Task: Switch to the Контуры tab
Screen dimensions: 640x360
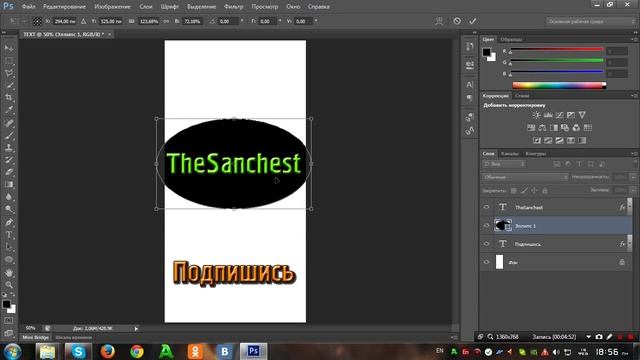Action: [536, 153]
